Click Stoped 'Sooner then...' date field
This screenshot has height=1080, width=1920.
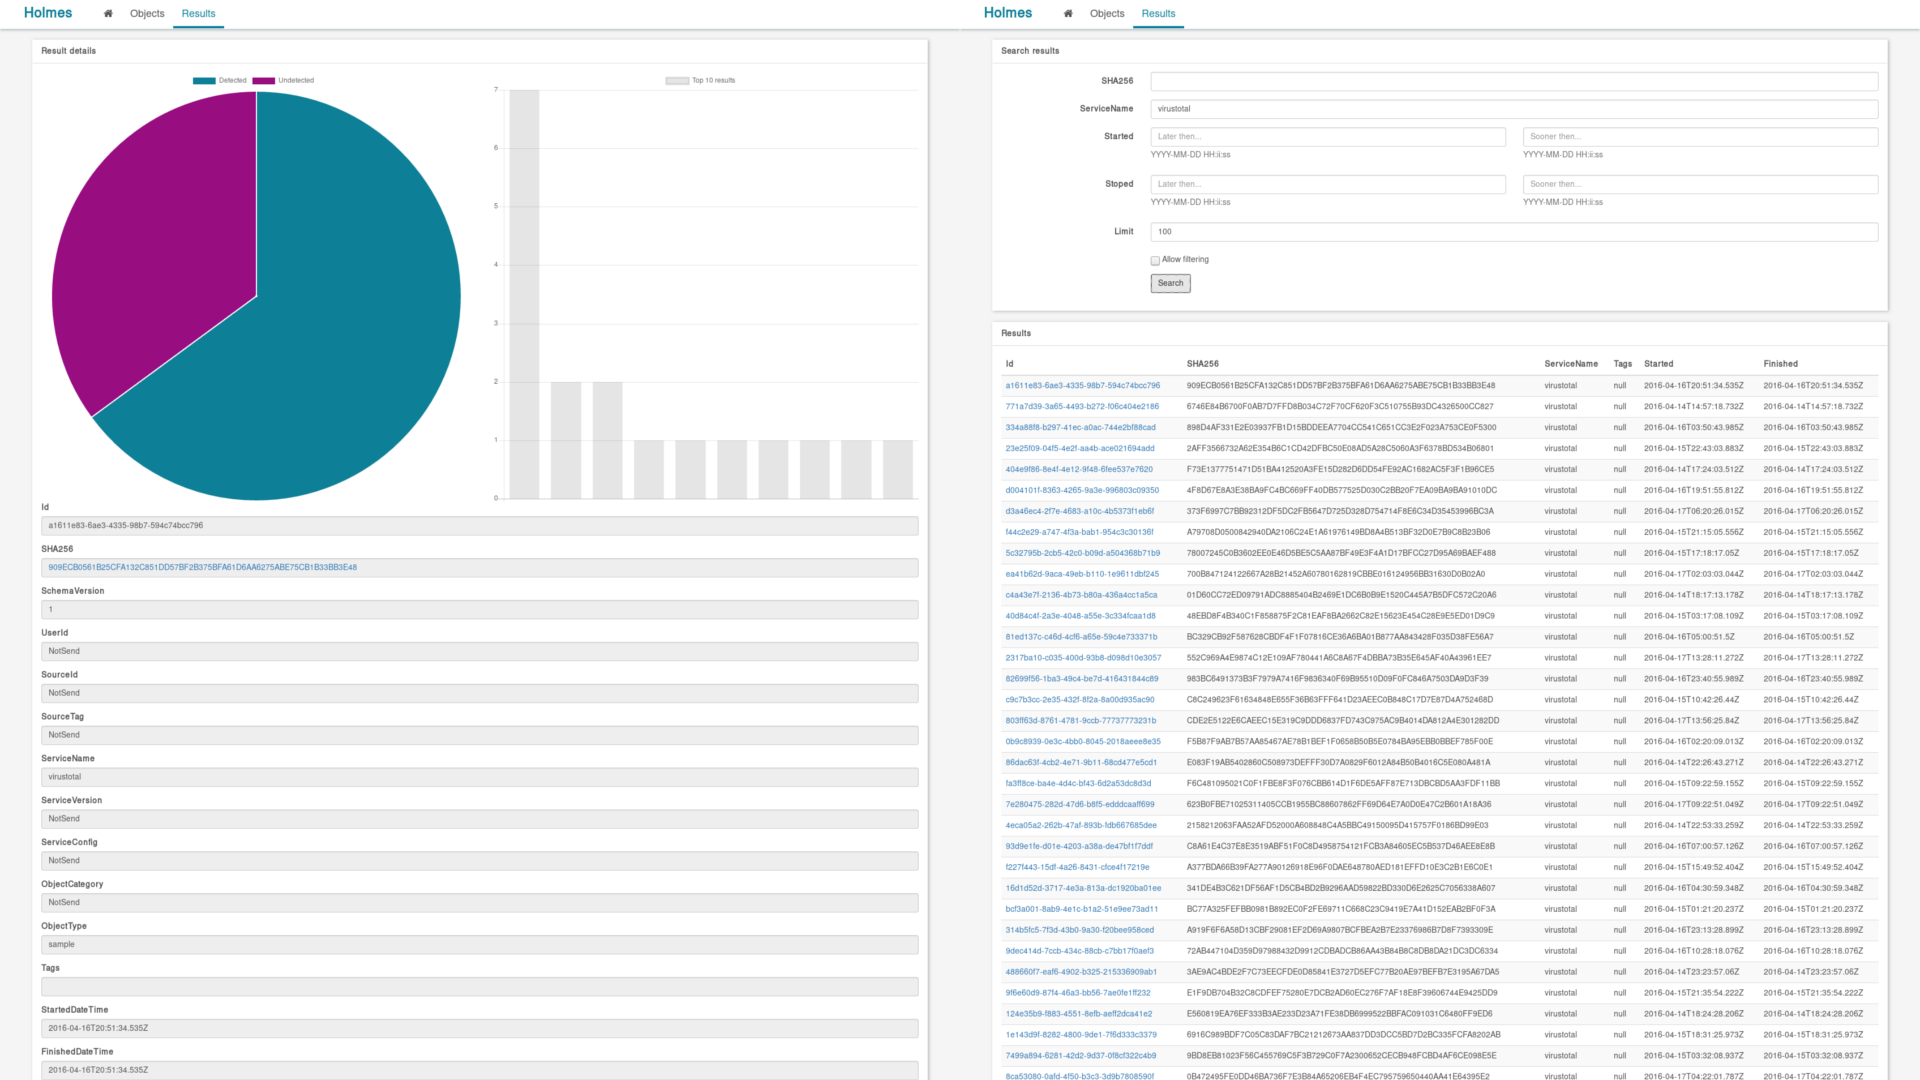click(x=1699, y=185)
